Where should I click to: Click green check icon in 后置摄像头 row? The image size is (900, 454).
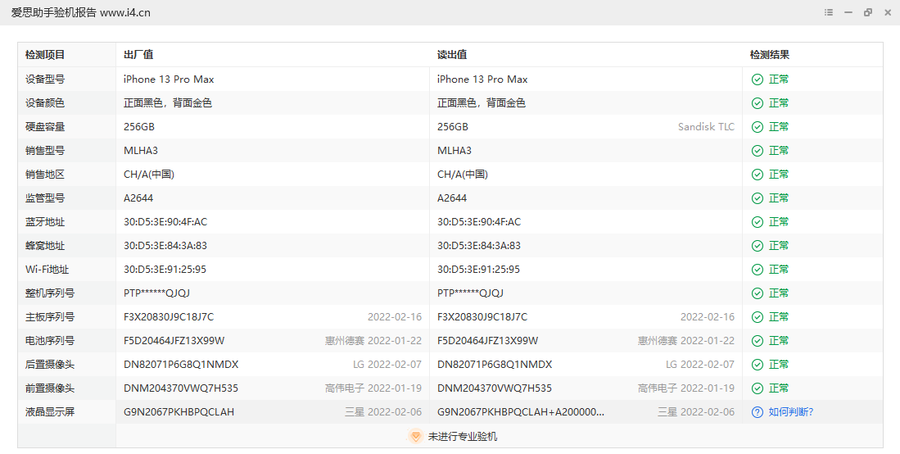(x=757, y=364)
